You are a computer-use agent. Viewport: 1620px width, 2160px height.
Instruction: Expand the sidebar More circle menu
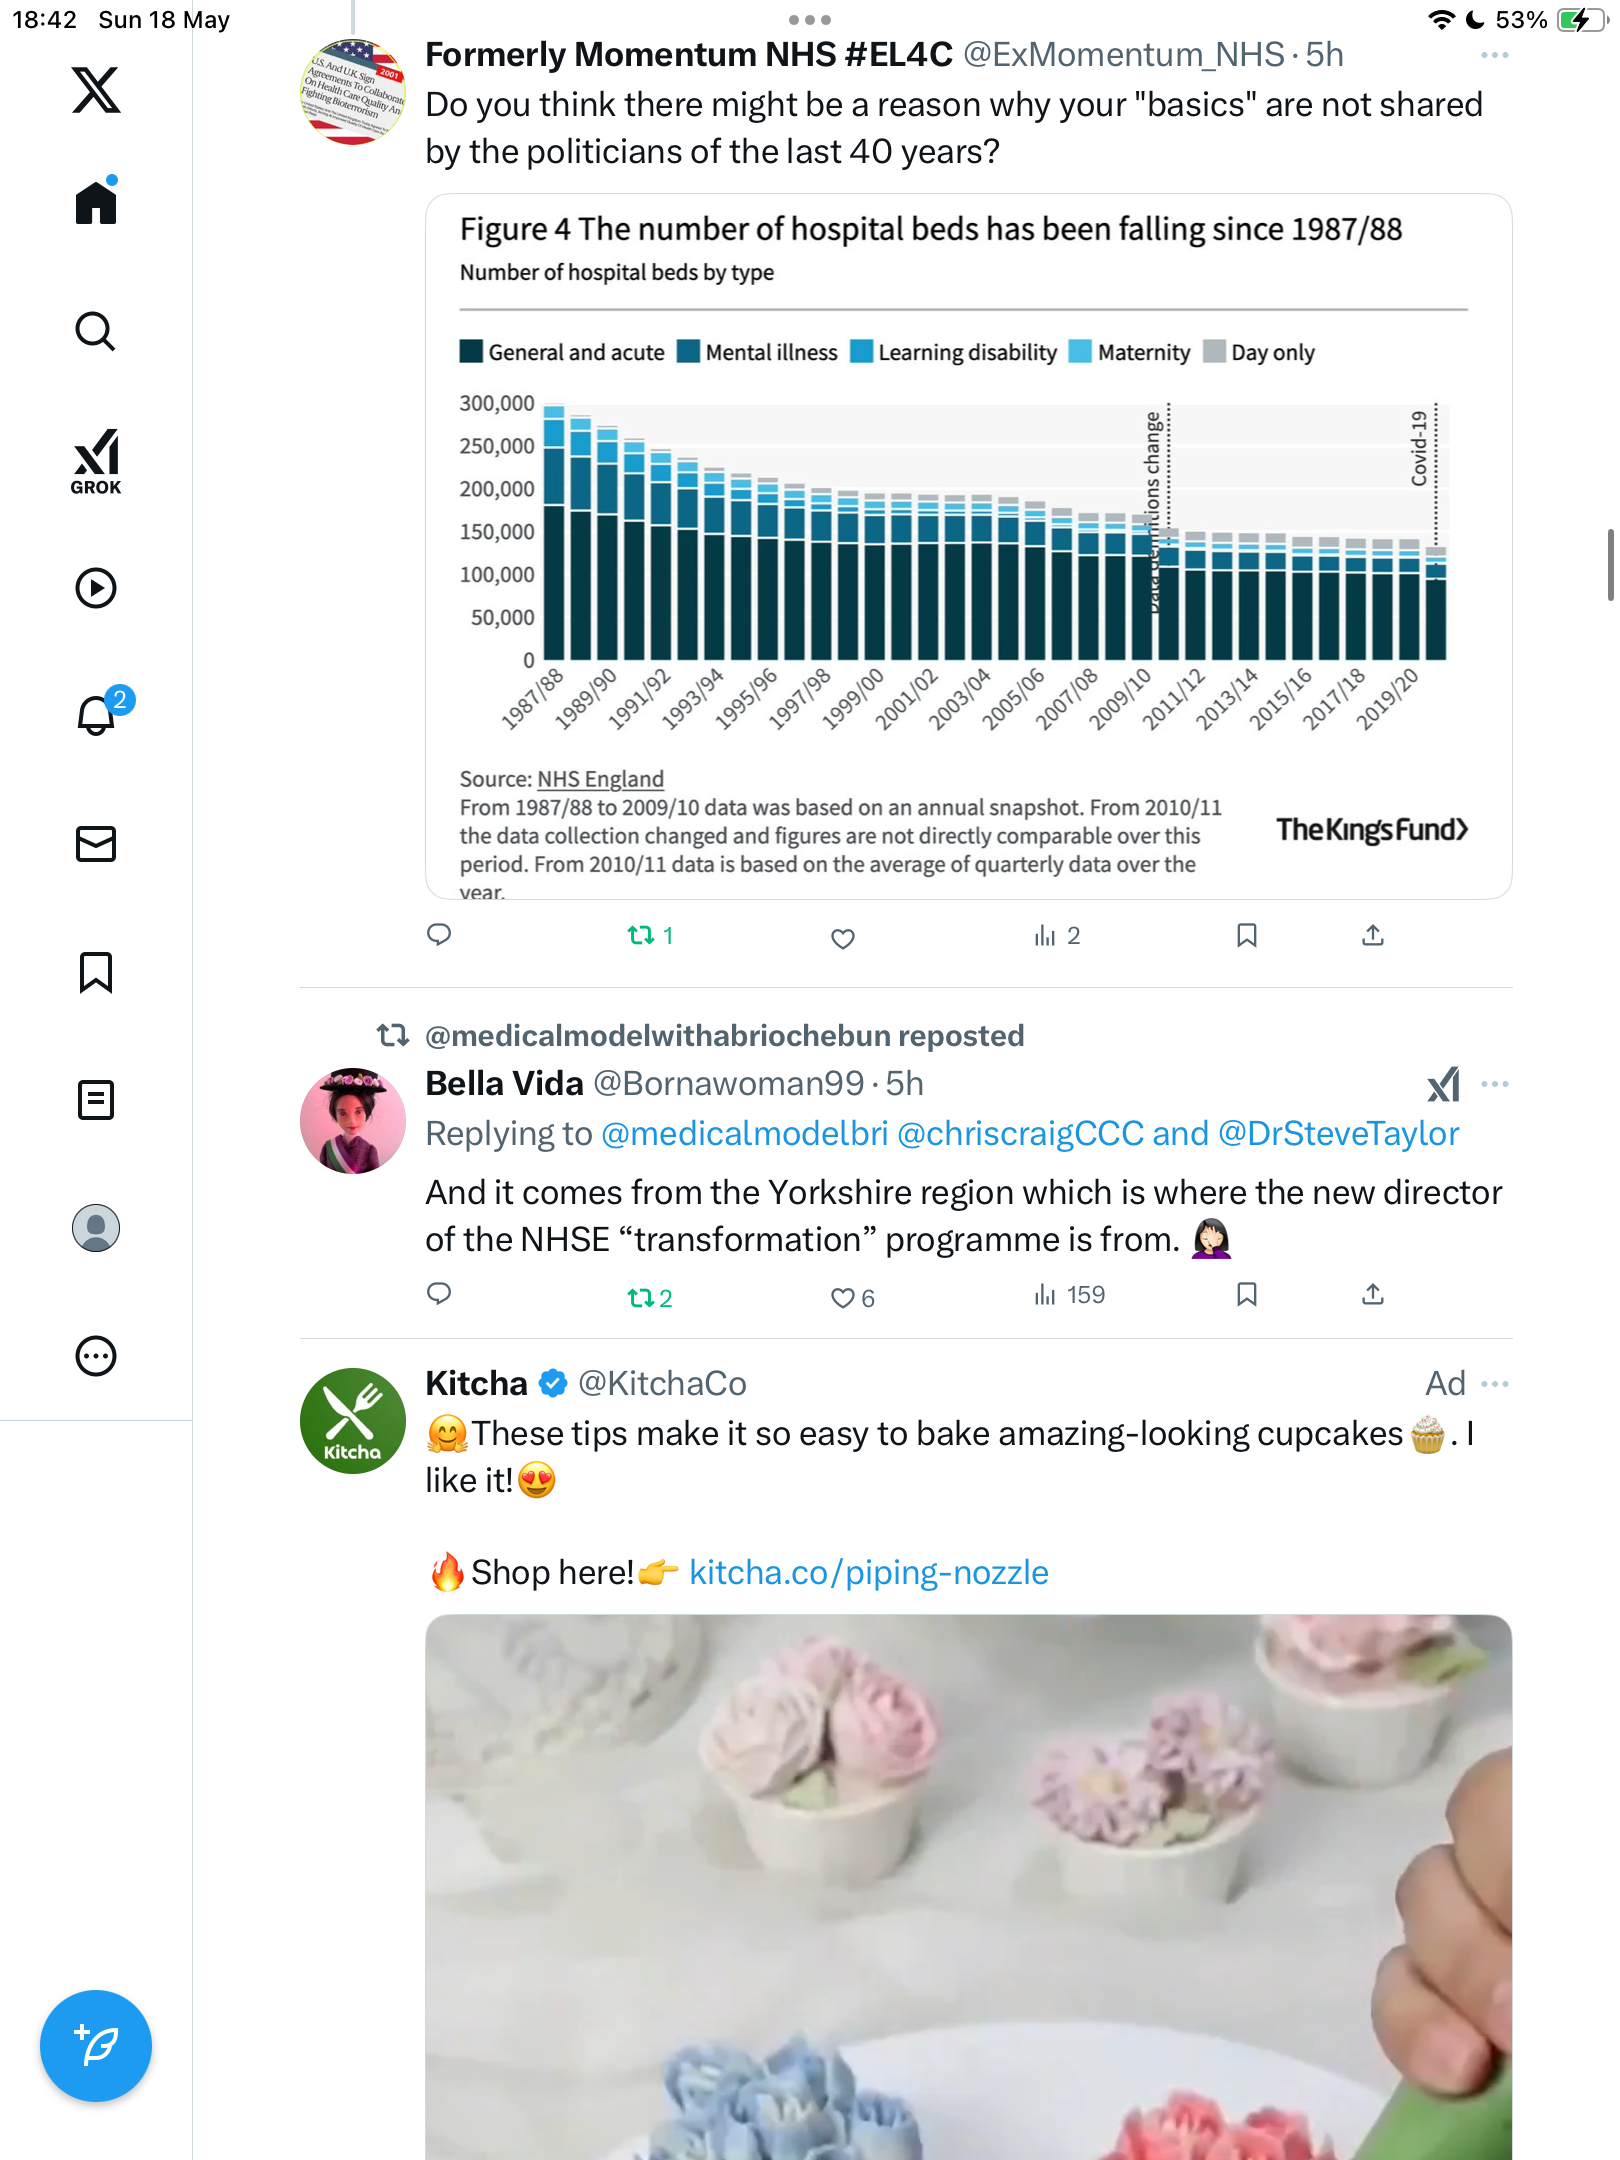pyautogui.click(x=96, y=1355)
